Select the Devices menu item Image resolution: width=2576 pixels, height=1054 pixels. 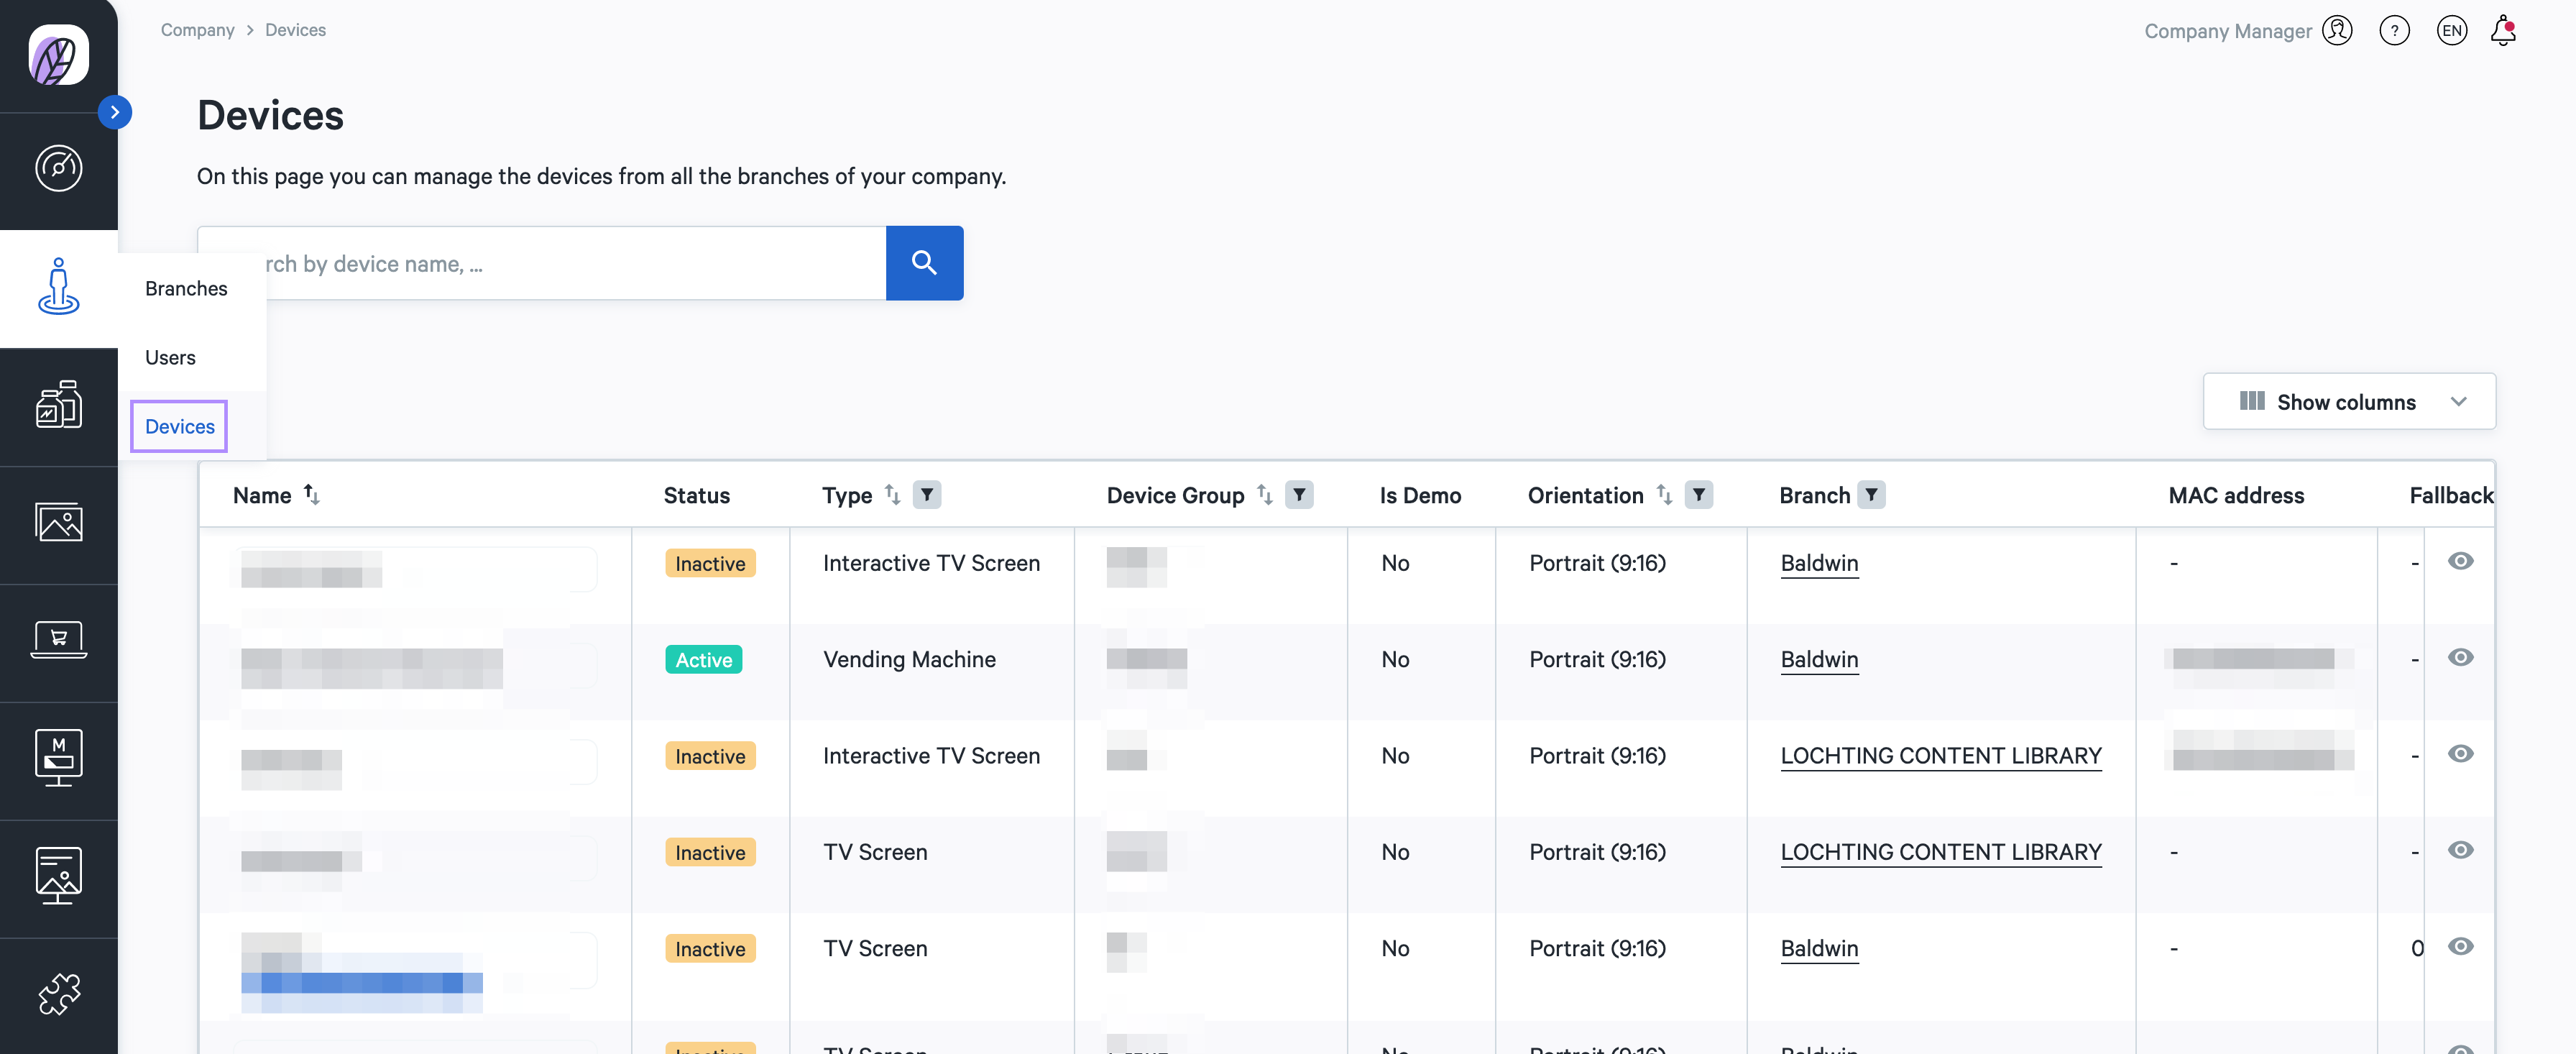coord(179,426)
